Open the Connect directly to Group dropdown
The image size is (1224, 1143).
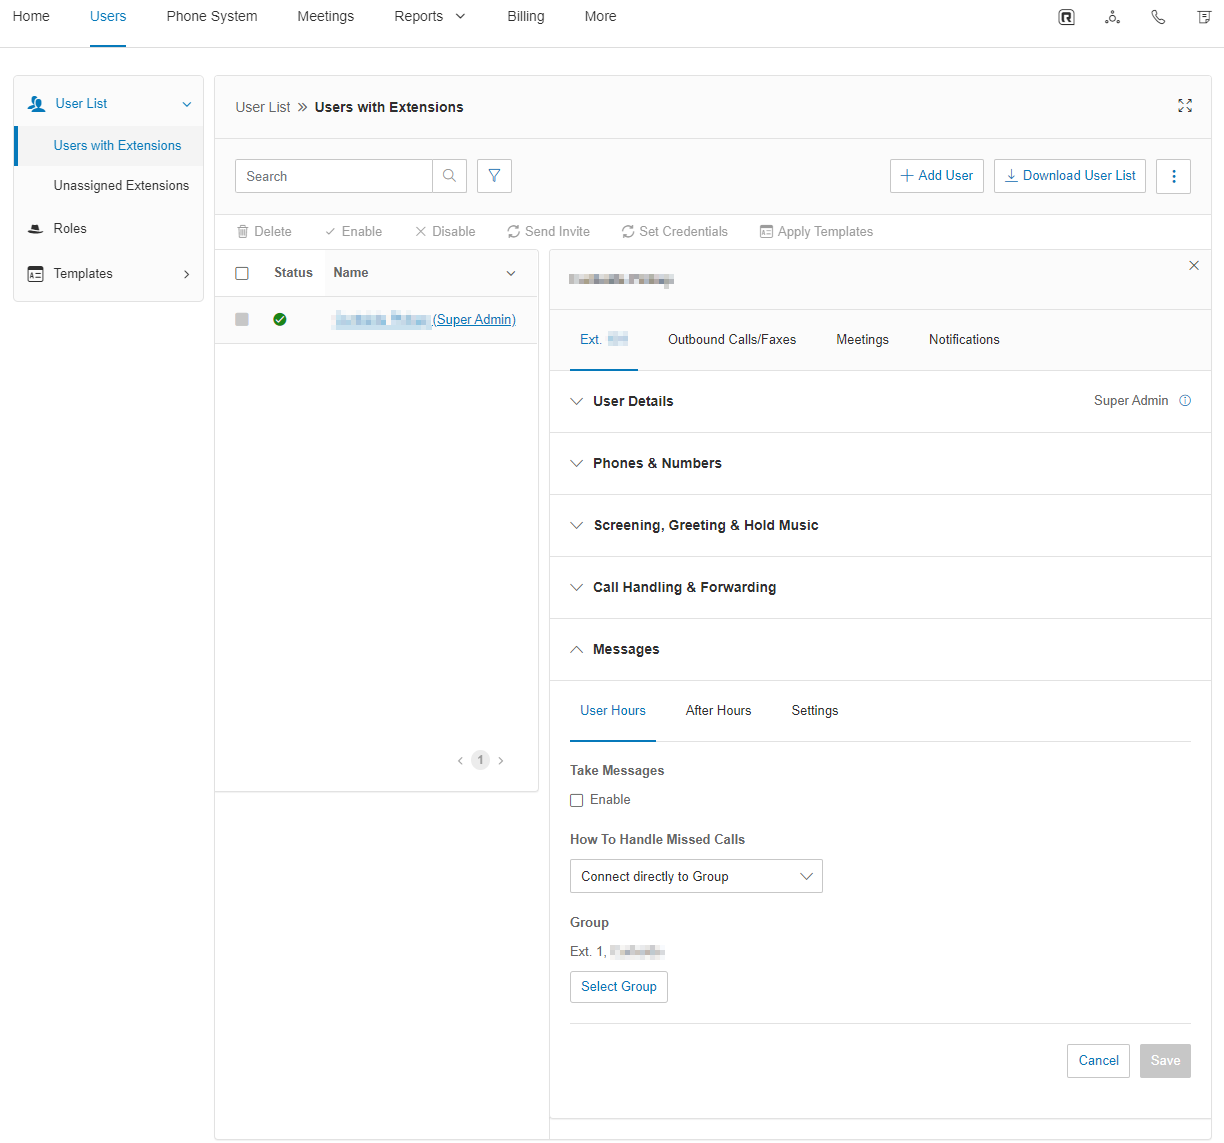coord(696,876)
